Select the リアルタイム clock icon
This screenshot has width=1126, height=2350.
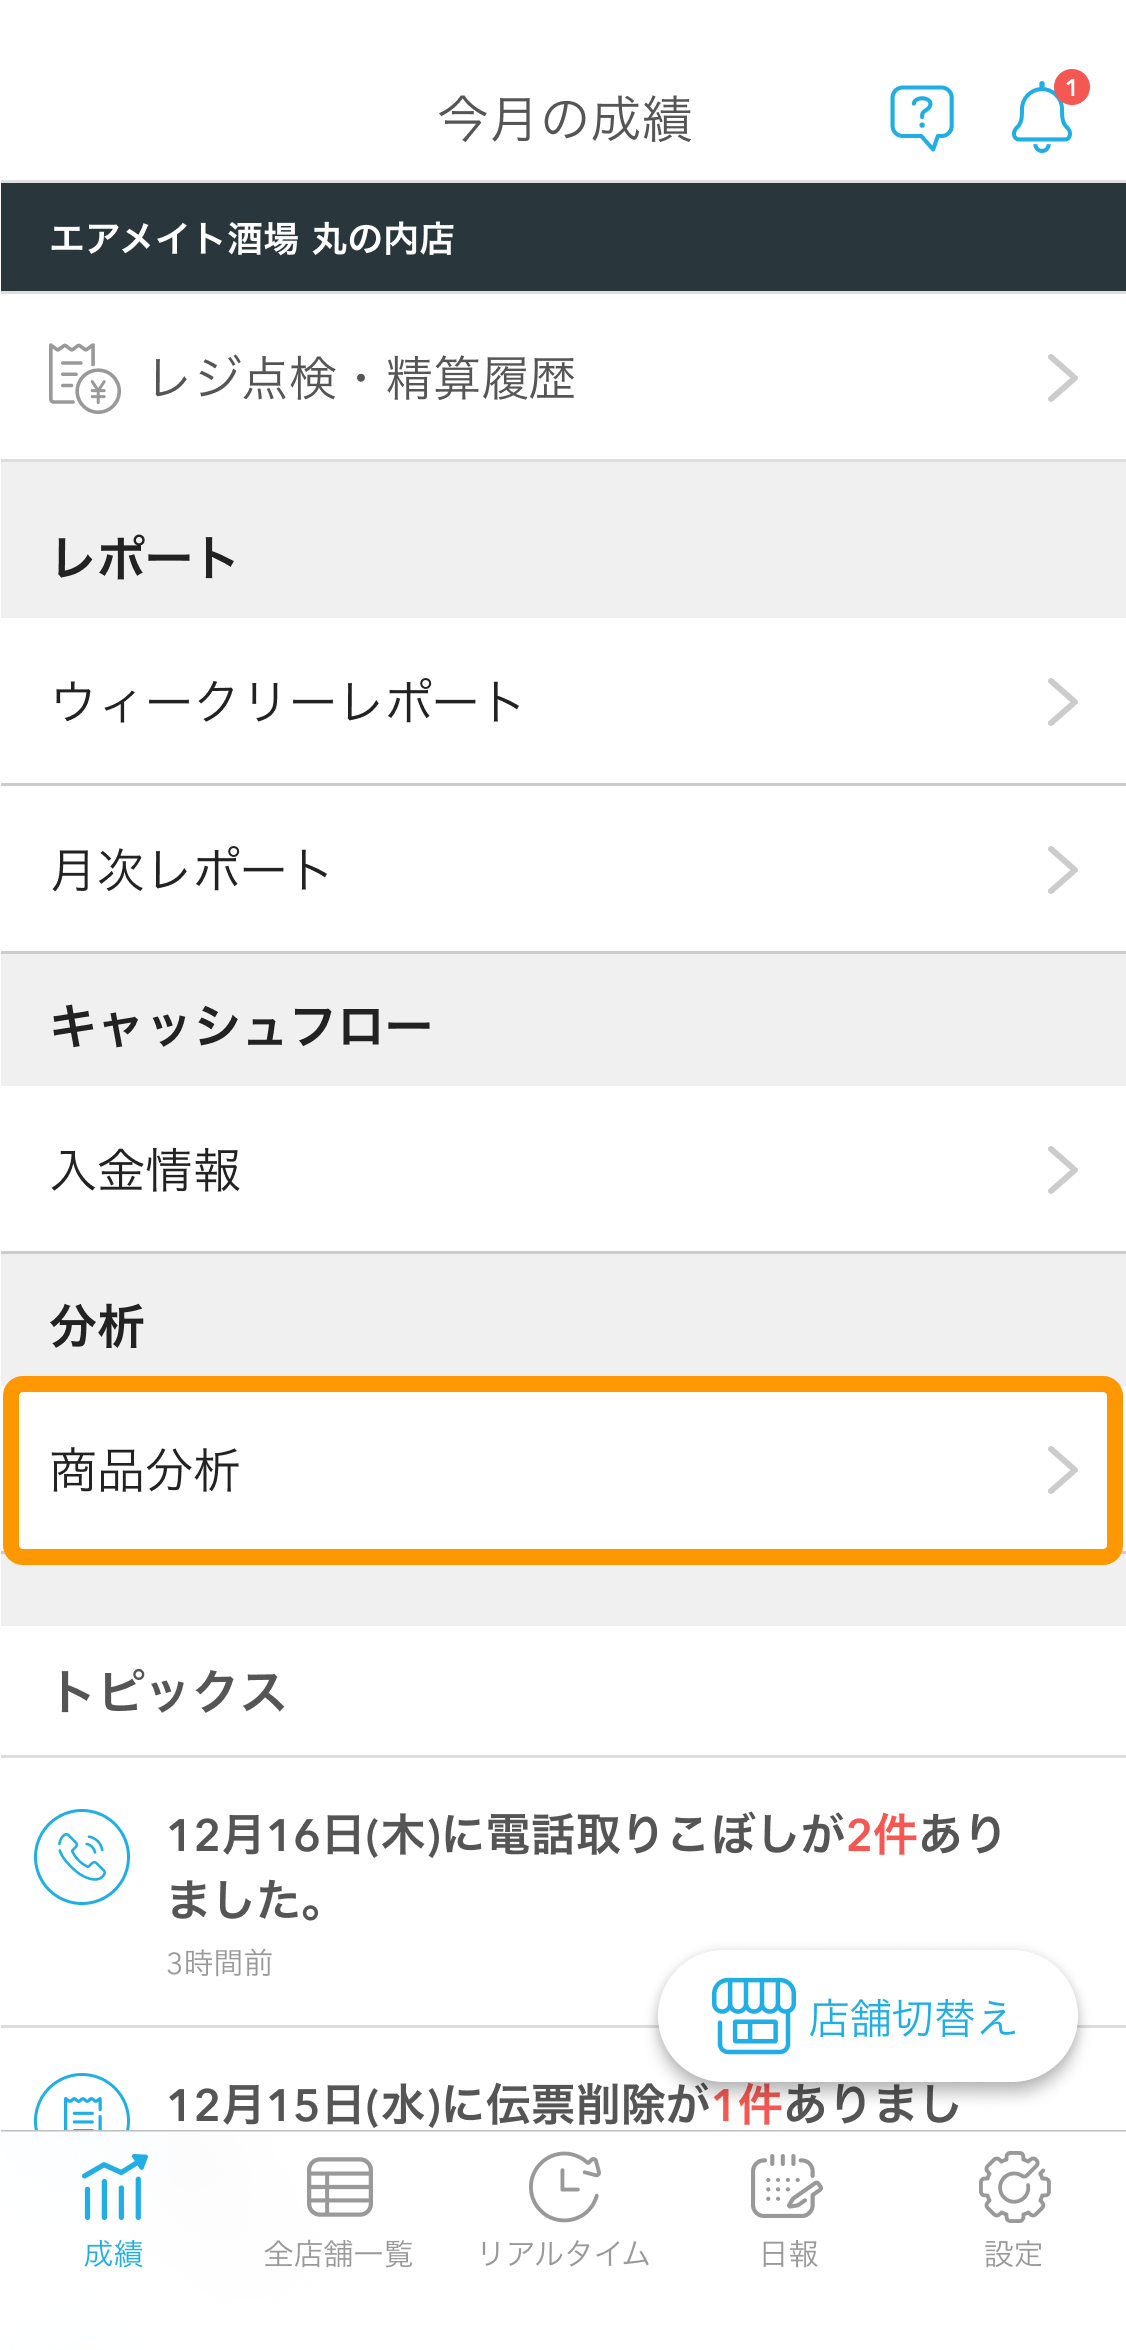563,2185
